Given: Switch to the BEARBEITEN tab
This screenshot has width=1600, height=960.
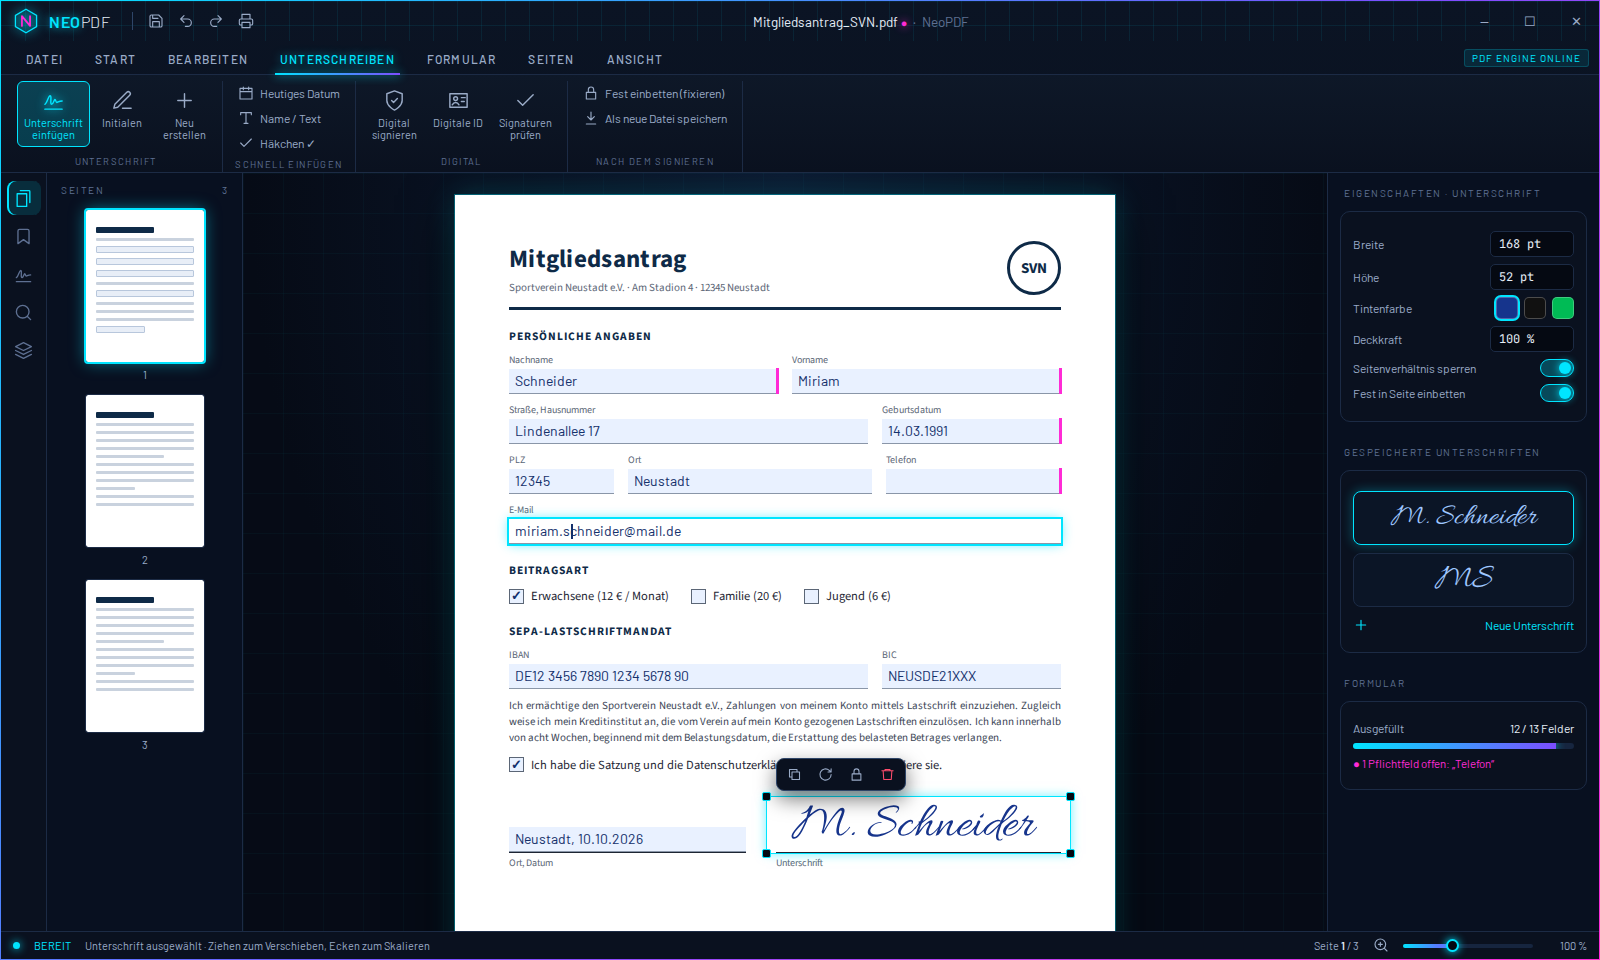Looking at the screenshot, I should pos(207,60).
